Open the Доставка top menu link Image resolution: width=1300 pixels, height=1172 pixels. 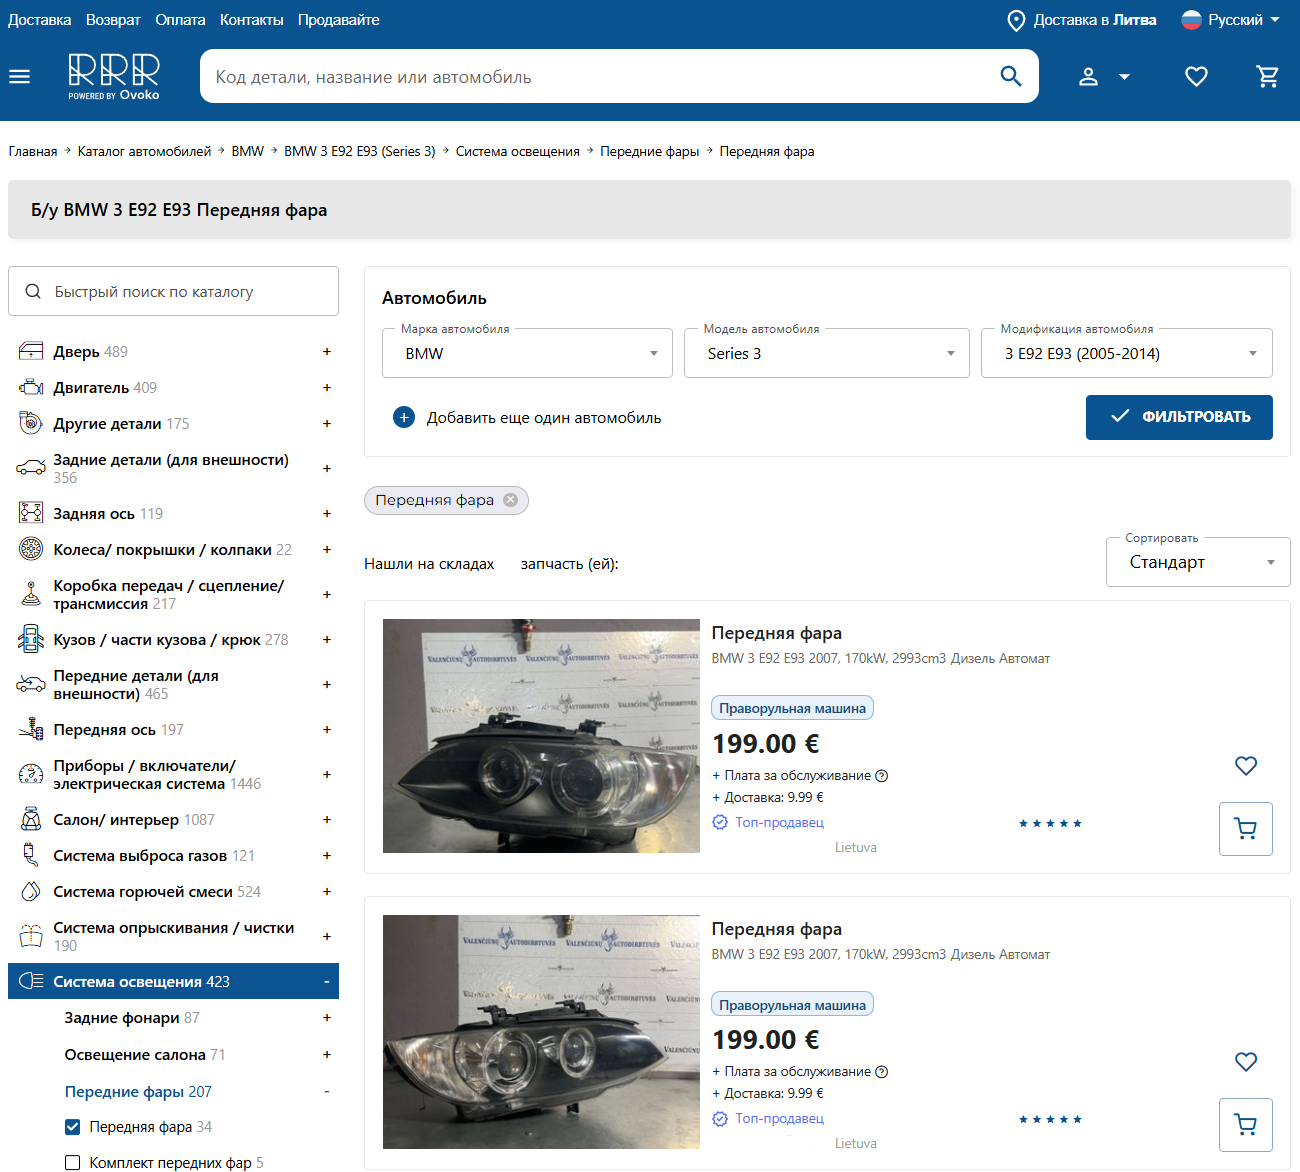coord(40,20)
